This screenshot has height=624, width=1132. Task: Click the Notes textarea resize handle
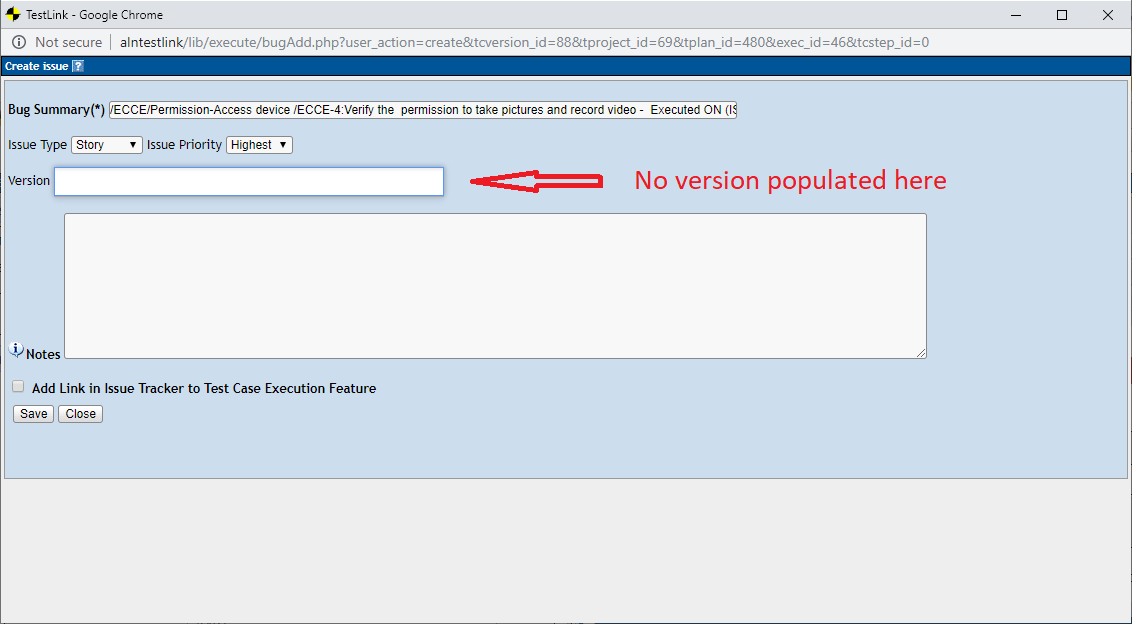(921, 353)
